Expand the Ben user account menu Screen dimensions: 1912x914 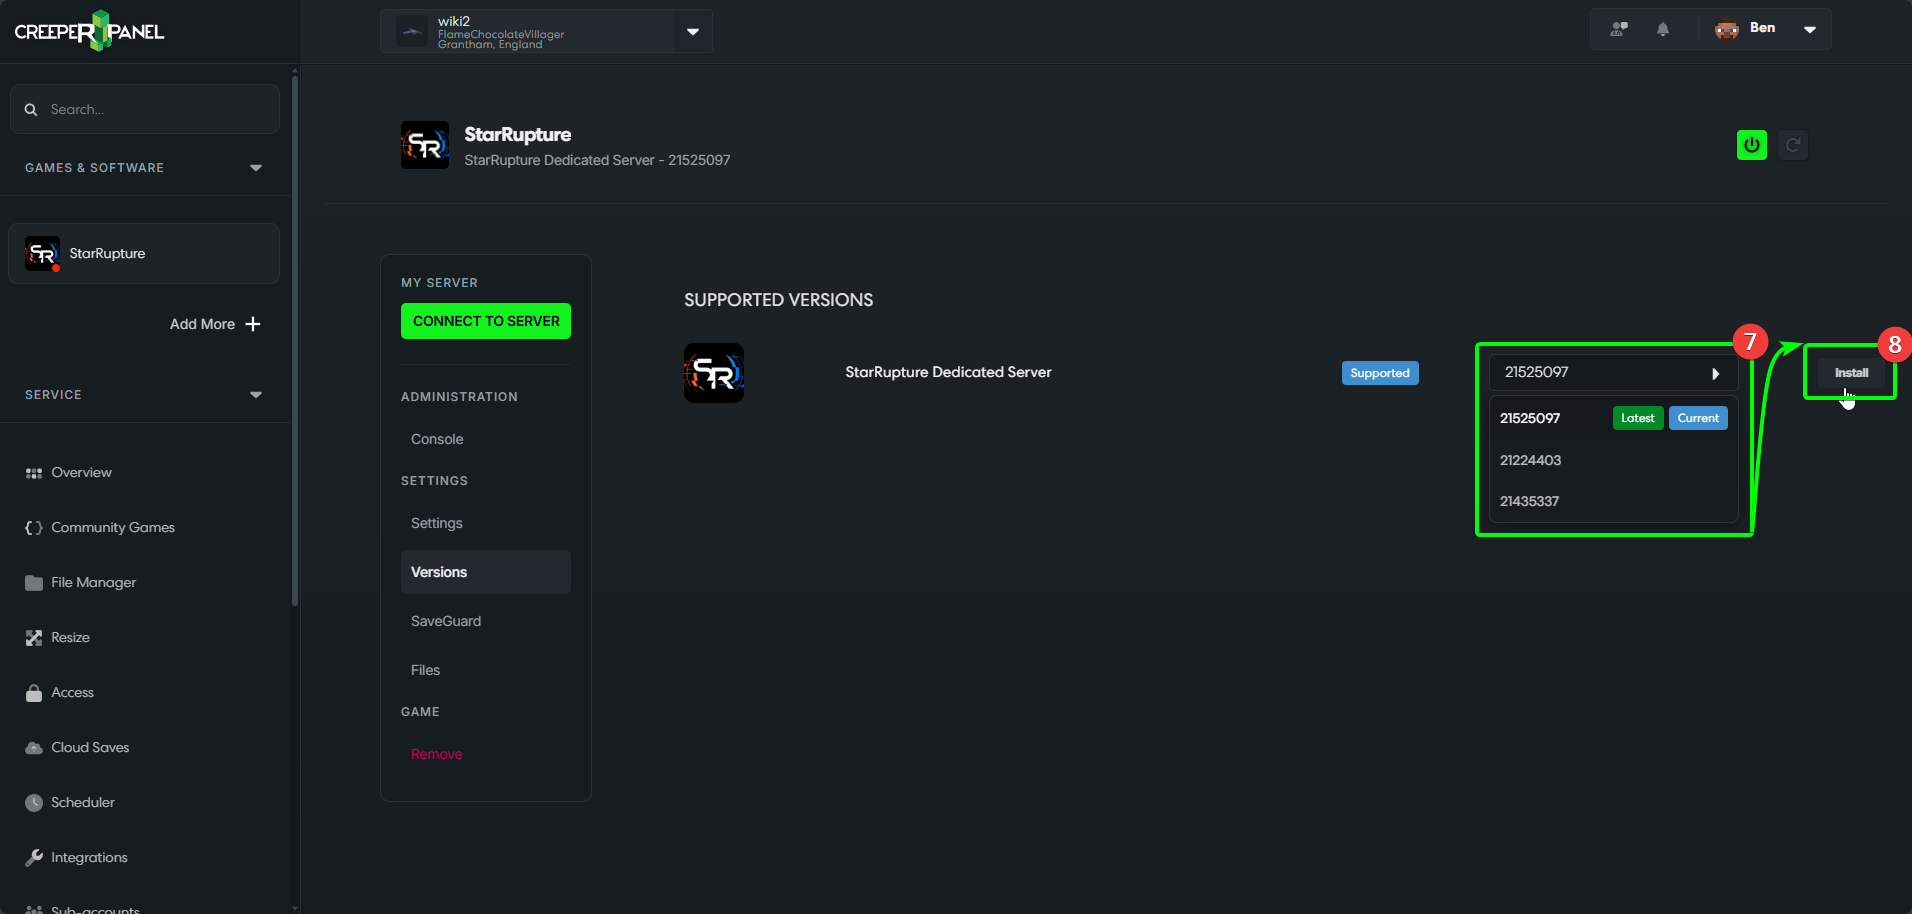coord(1809,29)
